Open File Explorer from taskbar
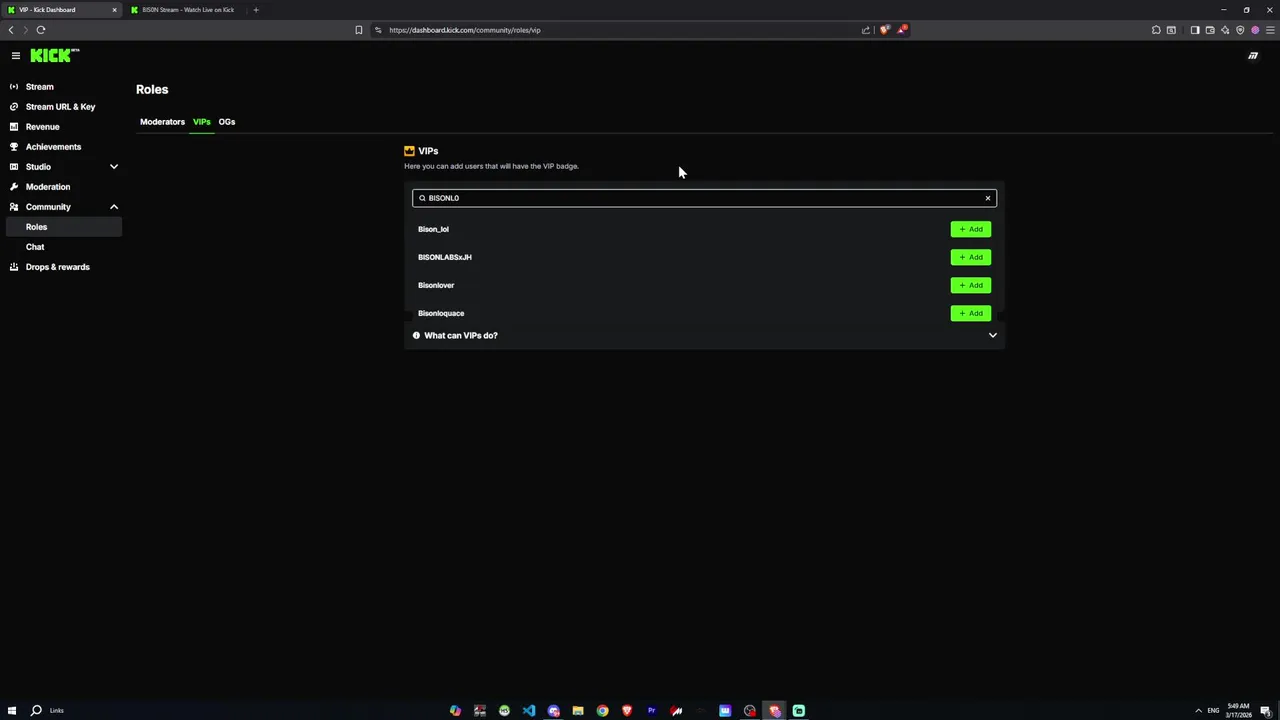This screenshot has width=1280, height=720. click(578, 711)
